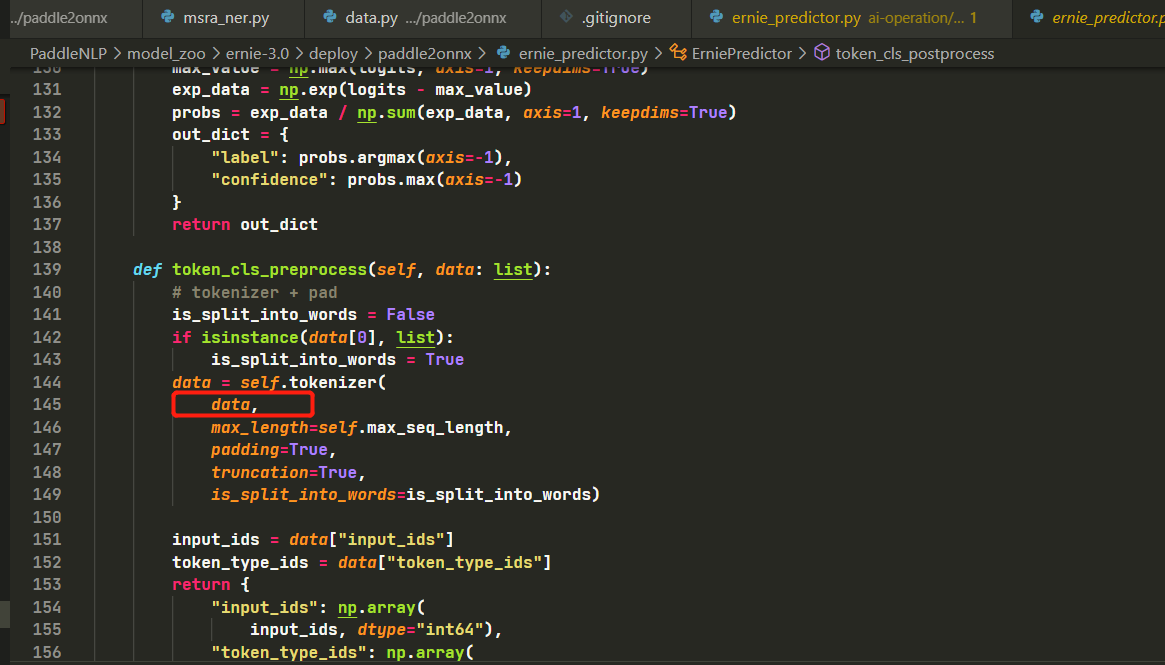The image size is (1165, 665).
Task: Click the dtype="int64" argument
Action: tap(420, 629)
